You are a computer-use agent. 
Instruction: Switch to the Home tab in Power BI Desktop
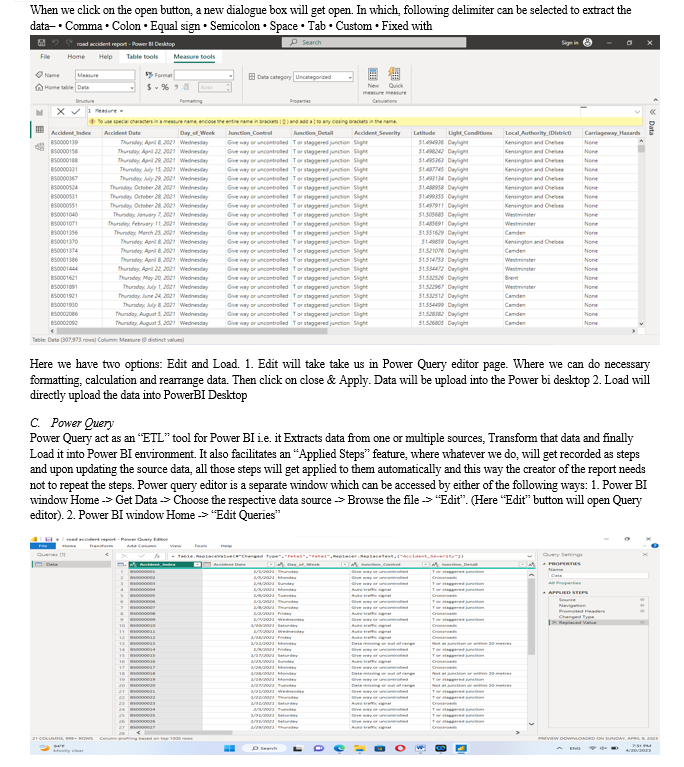pyautogui.click(x=76, y=57)
